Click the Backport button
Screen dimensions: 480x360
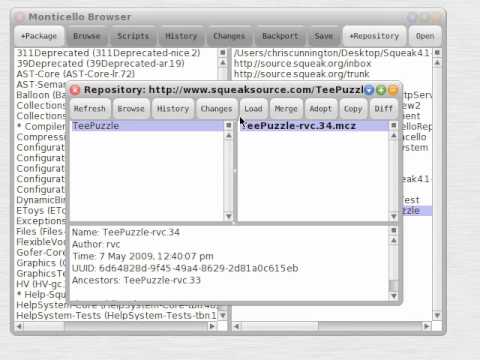(280, 36)
